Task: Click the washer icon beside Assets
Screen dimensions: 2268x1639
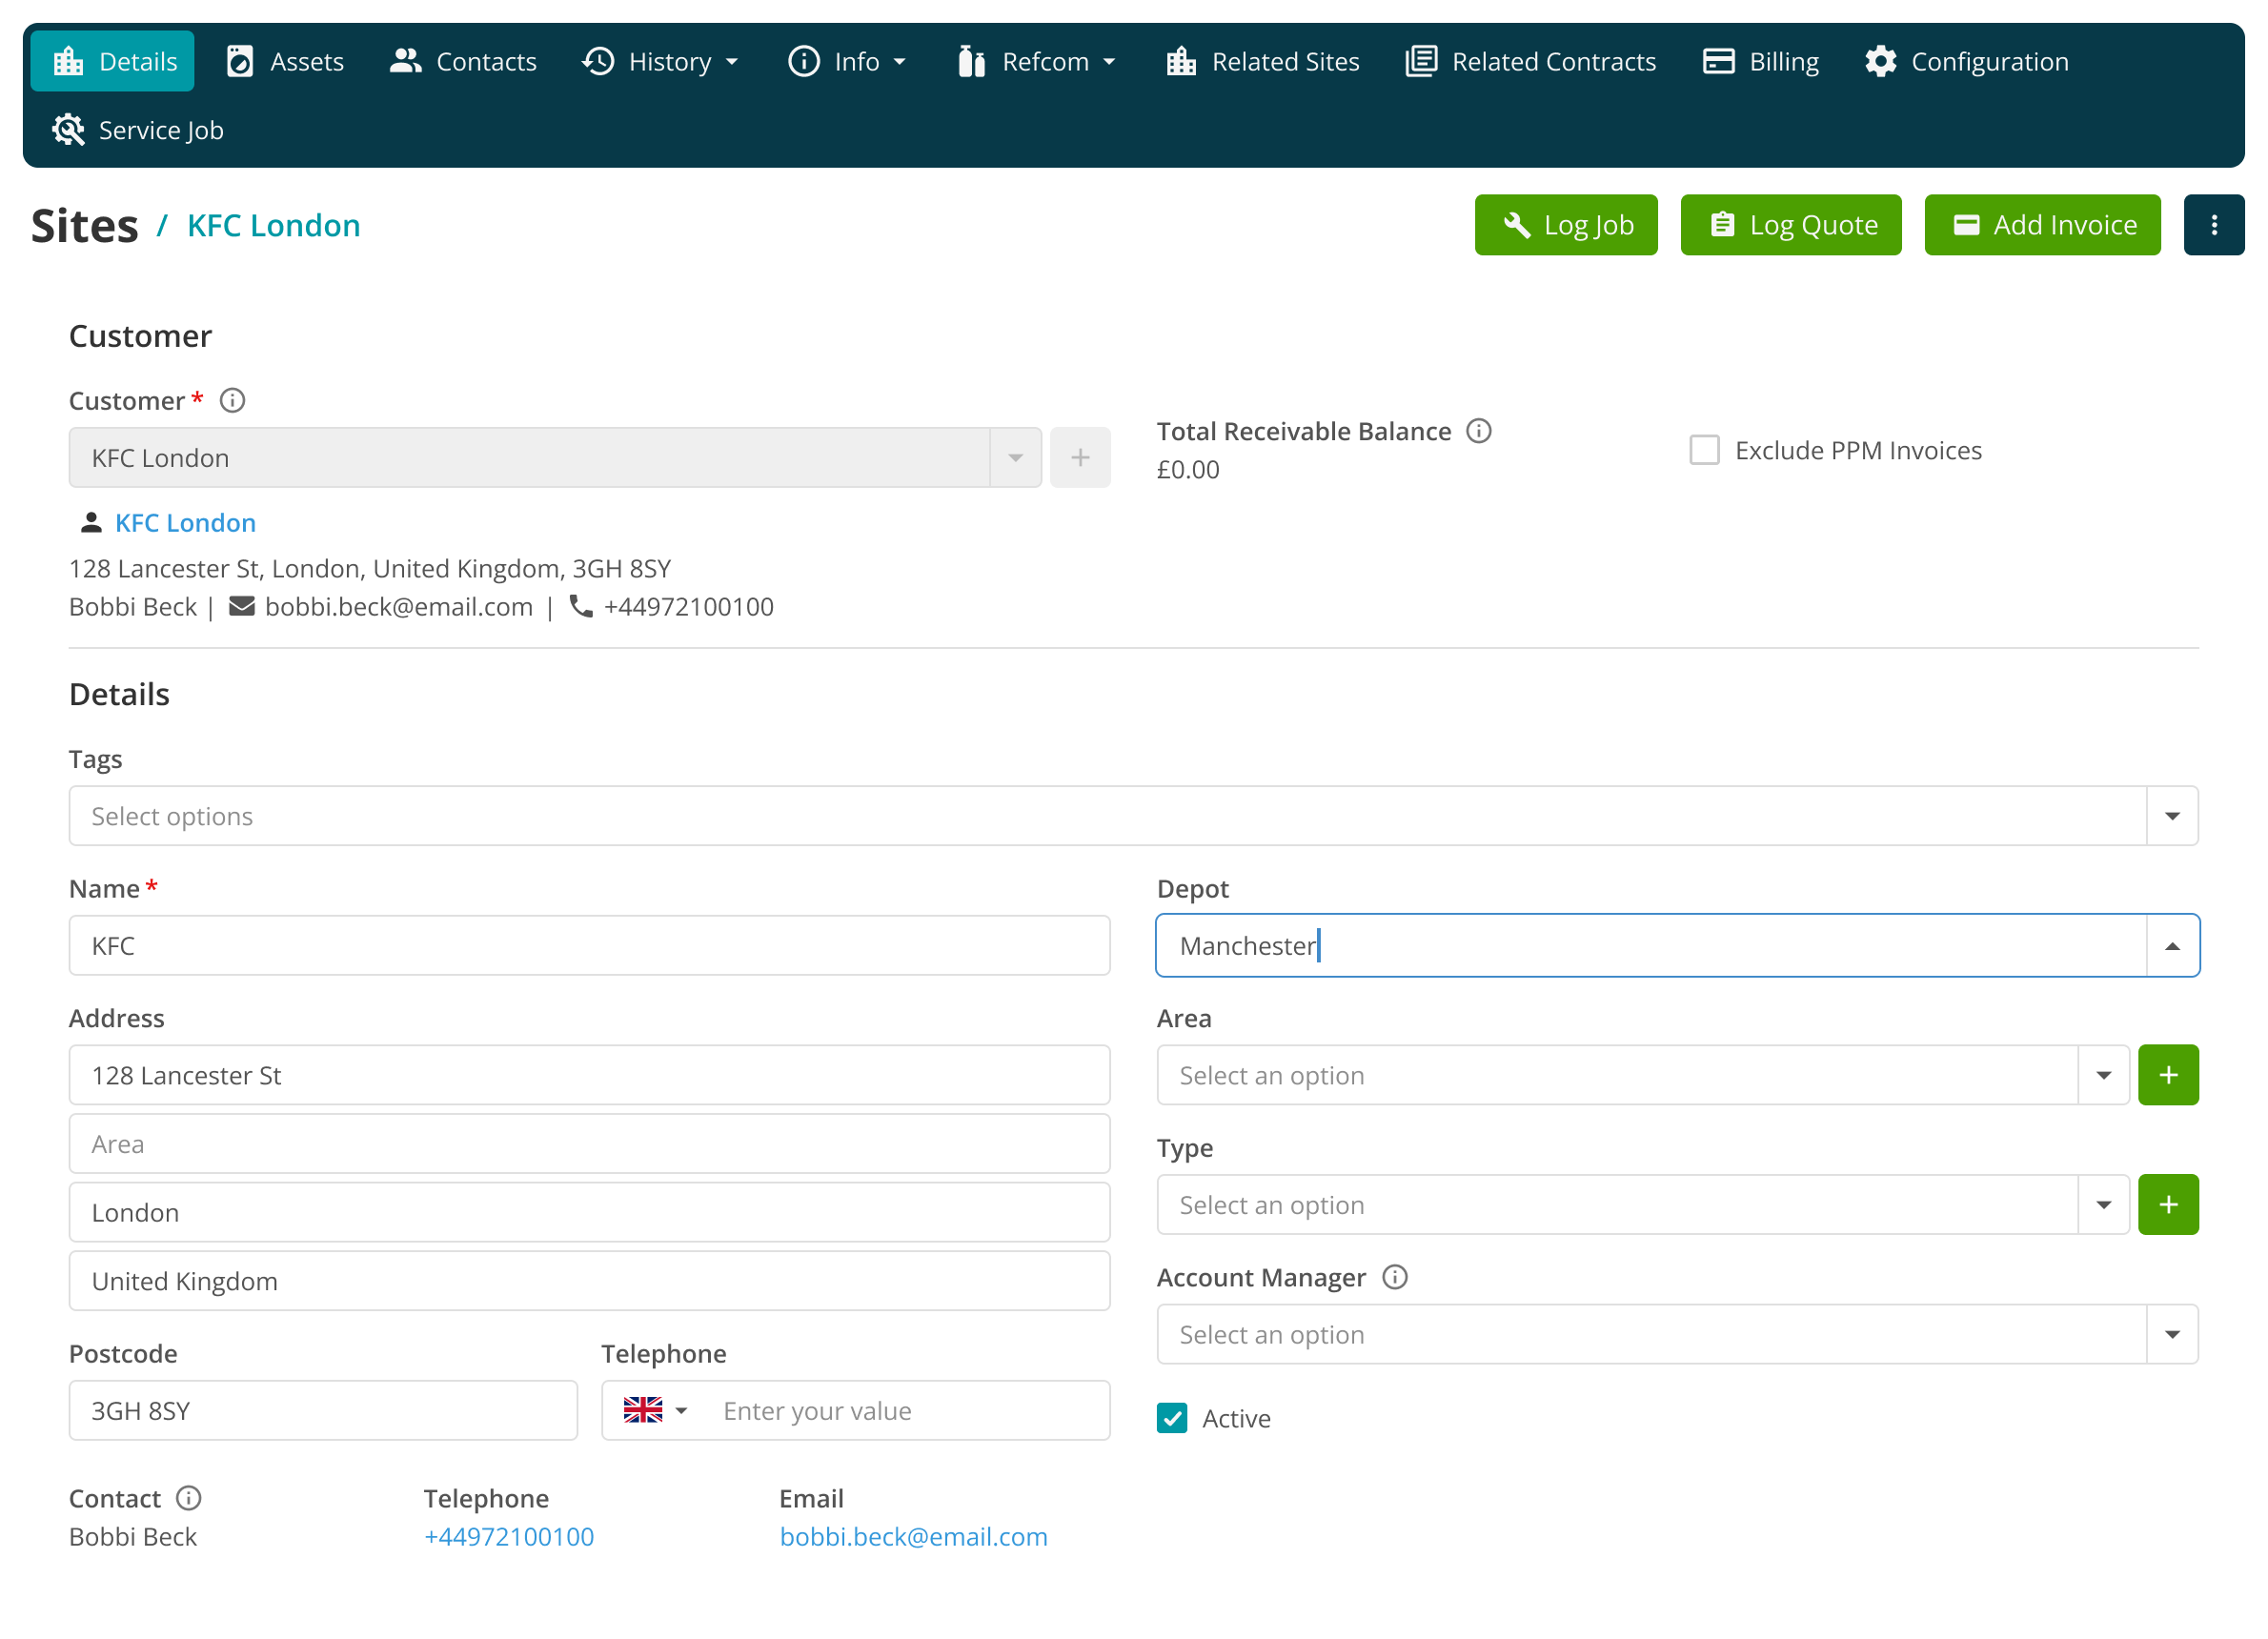Action: tap(240, 61)
